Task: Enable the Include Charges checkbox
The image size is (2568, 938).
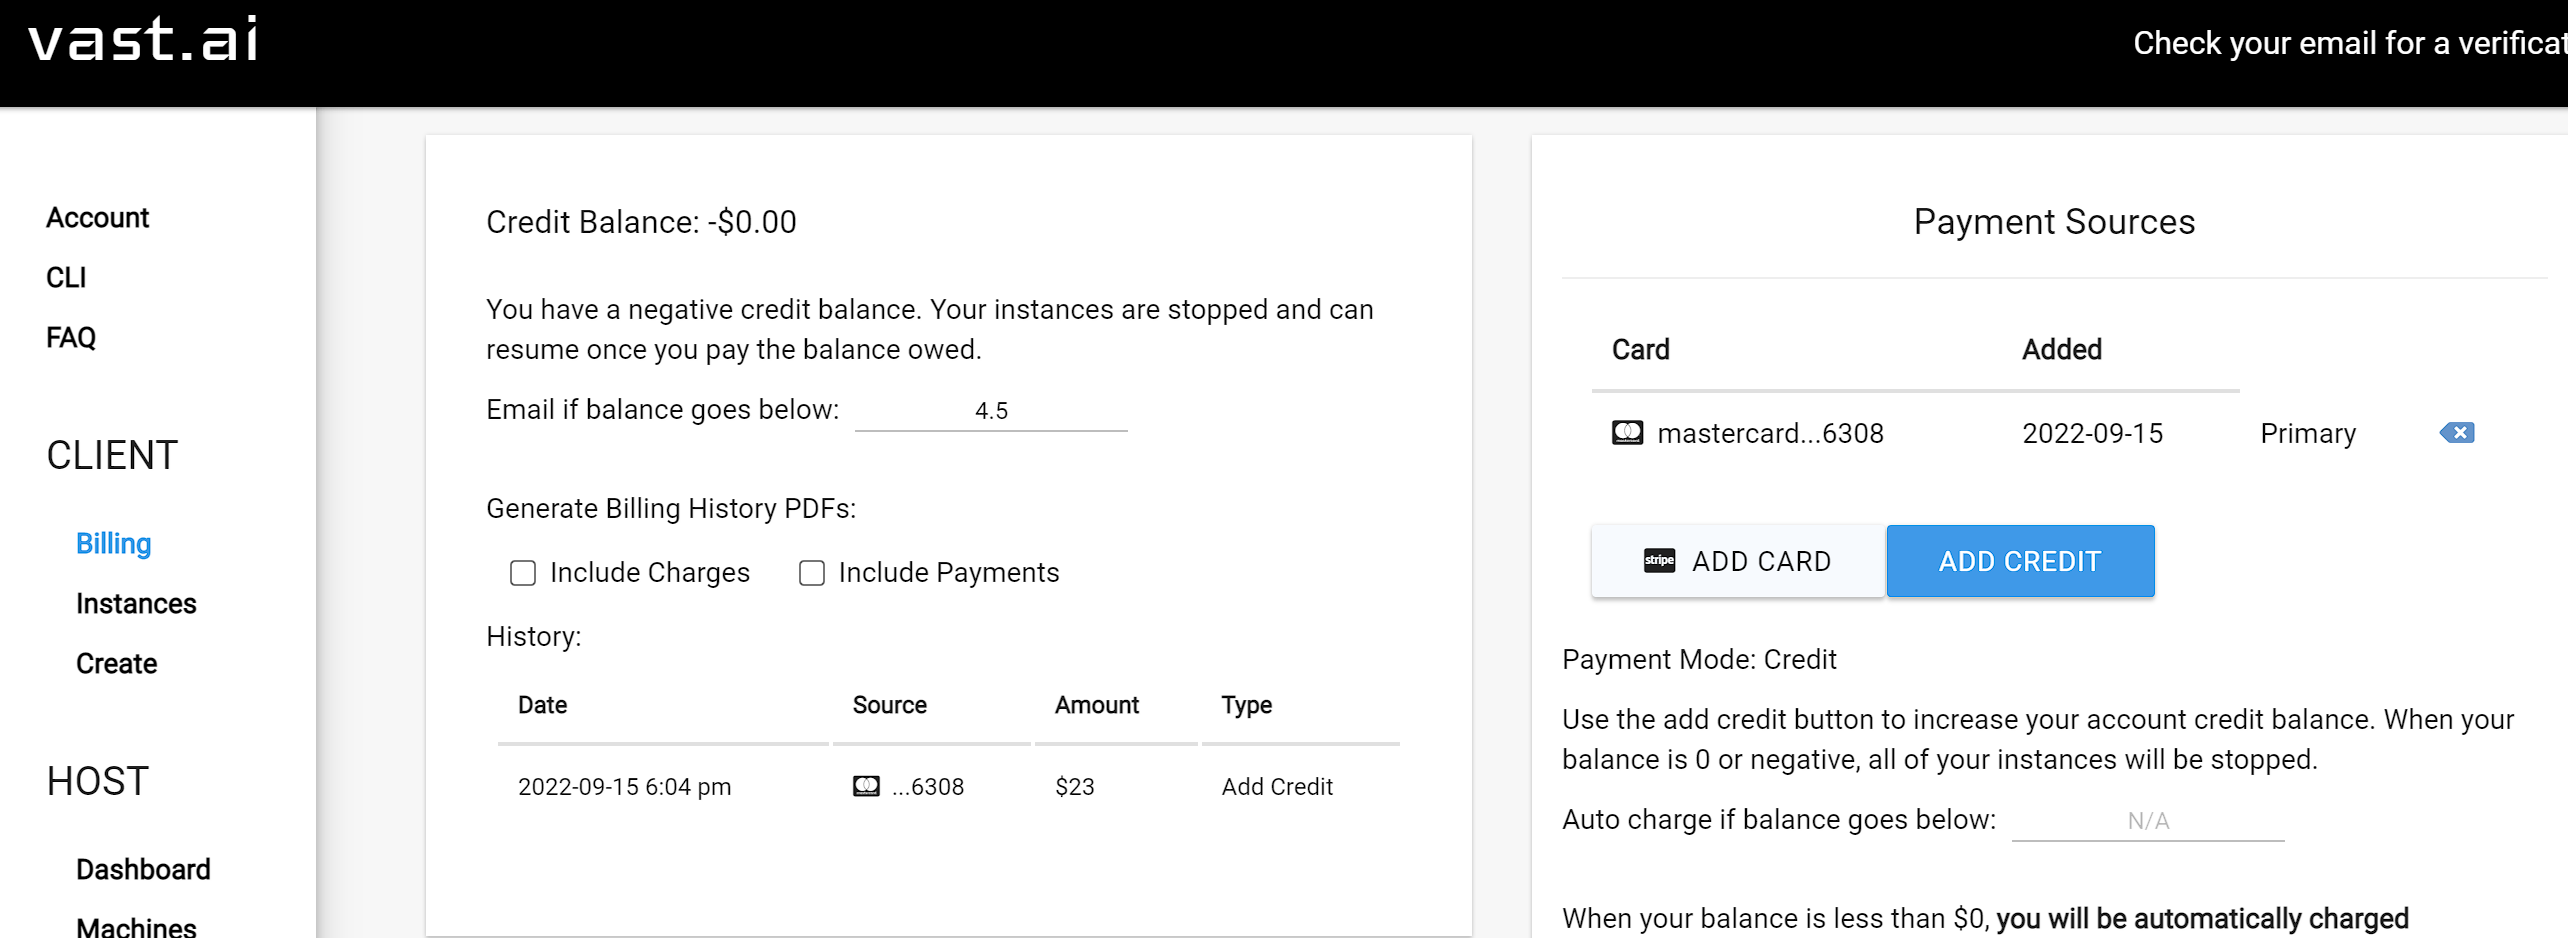Action: coord(523,573)
